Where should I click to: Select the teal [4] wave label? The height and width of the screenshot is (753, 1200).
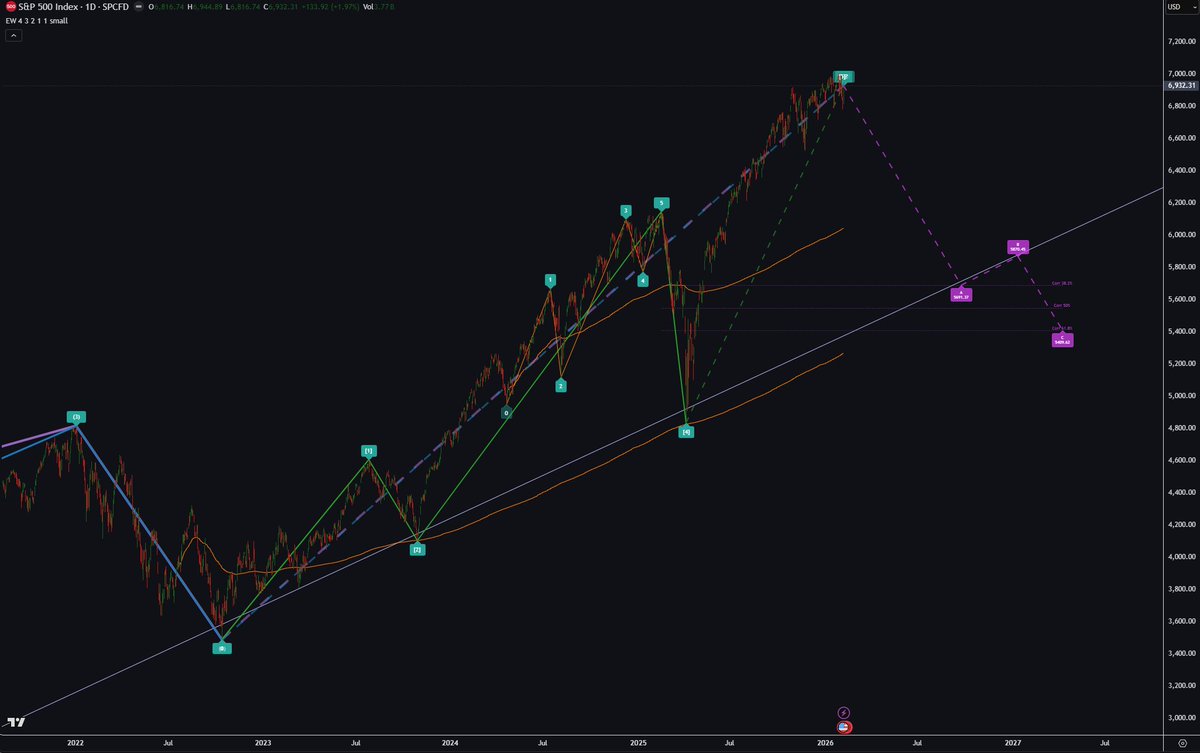686,432
